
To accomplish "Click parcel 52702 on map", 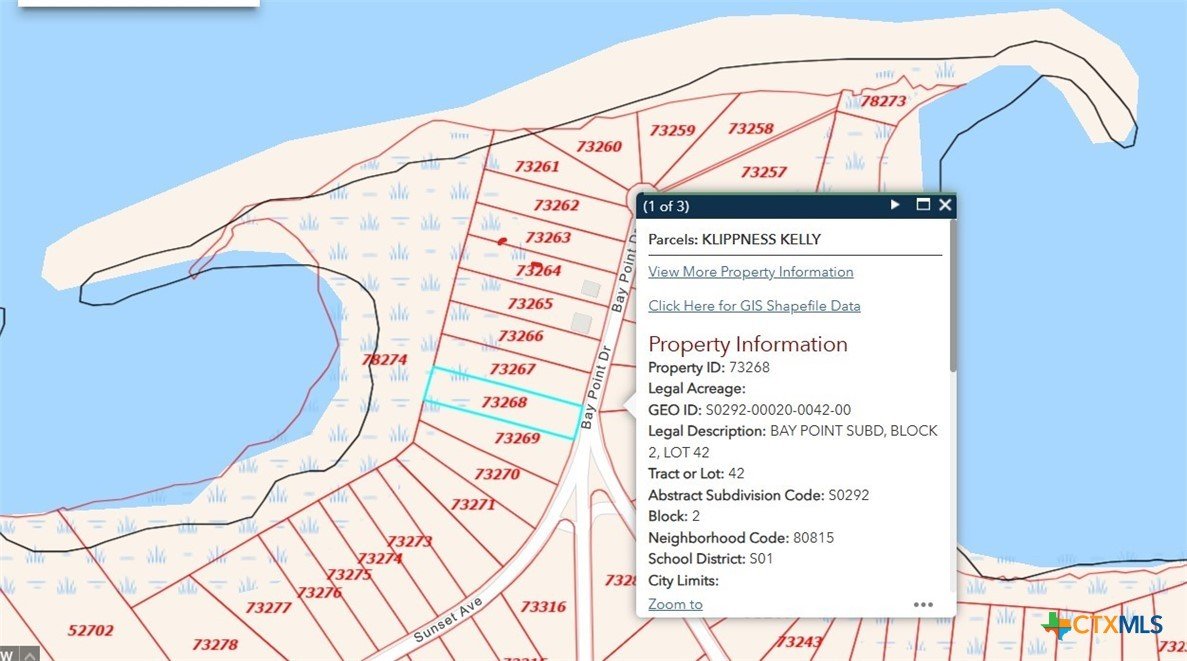I will (x=90, y=630).
